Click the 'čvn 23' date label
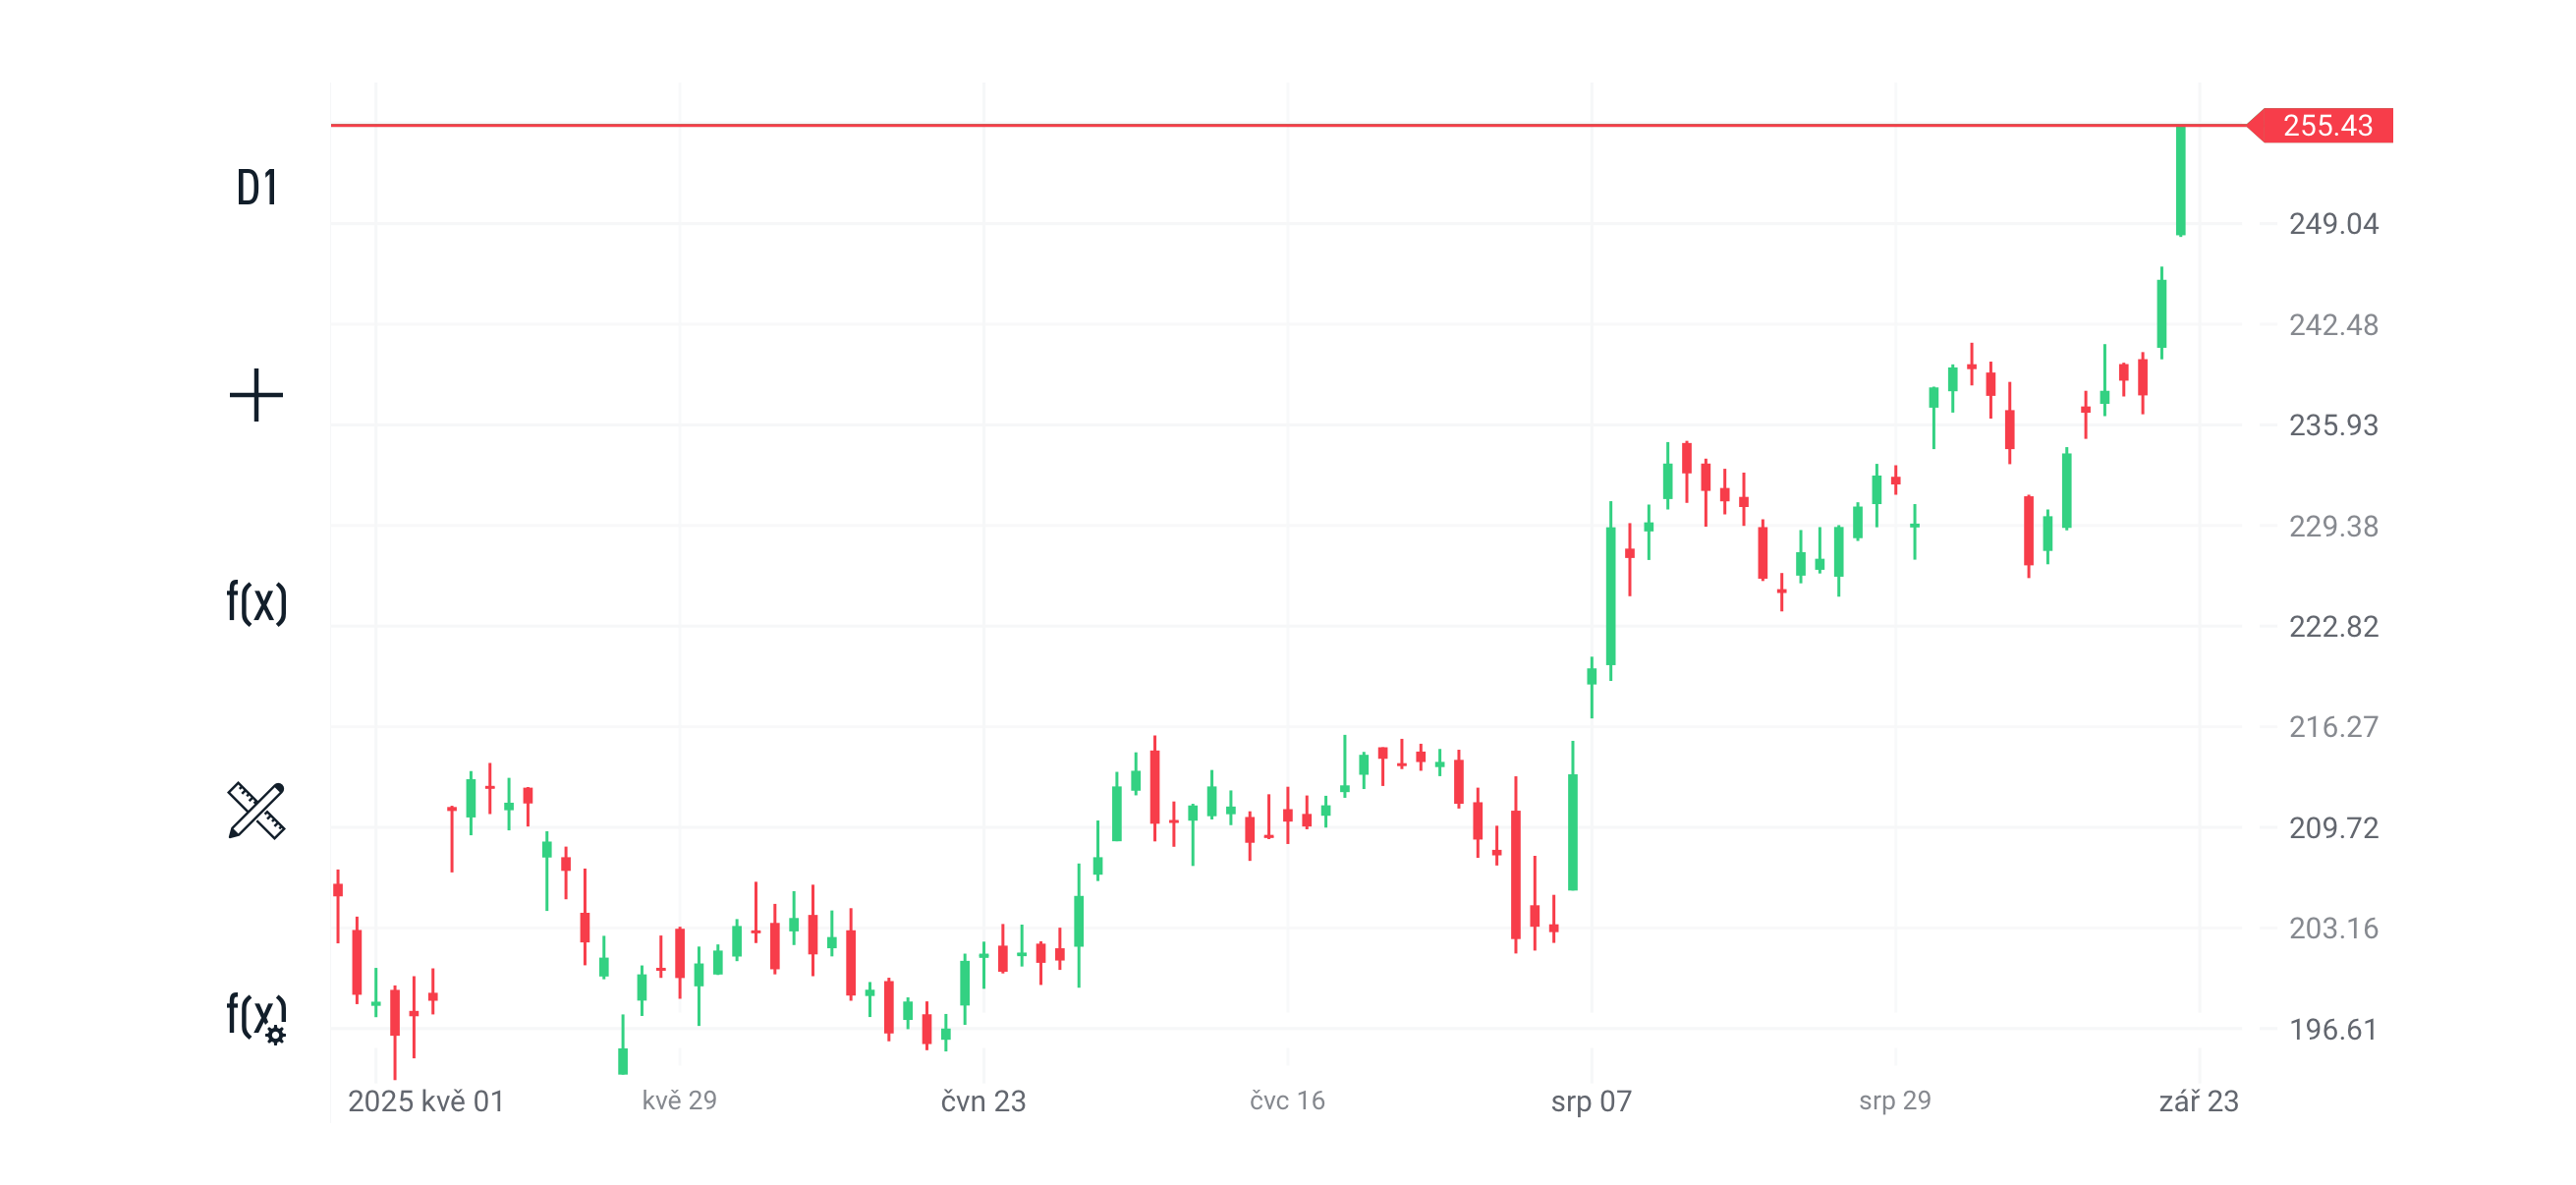 (x=983, y=1101)
